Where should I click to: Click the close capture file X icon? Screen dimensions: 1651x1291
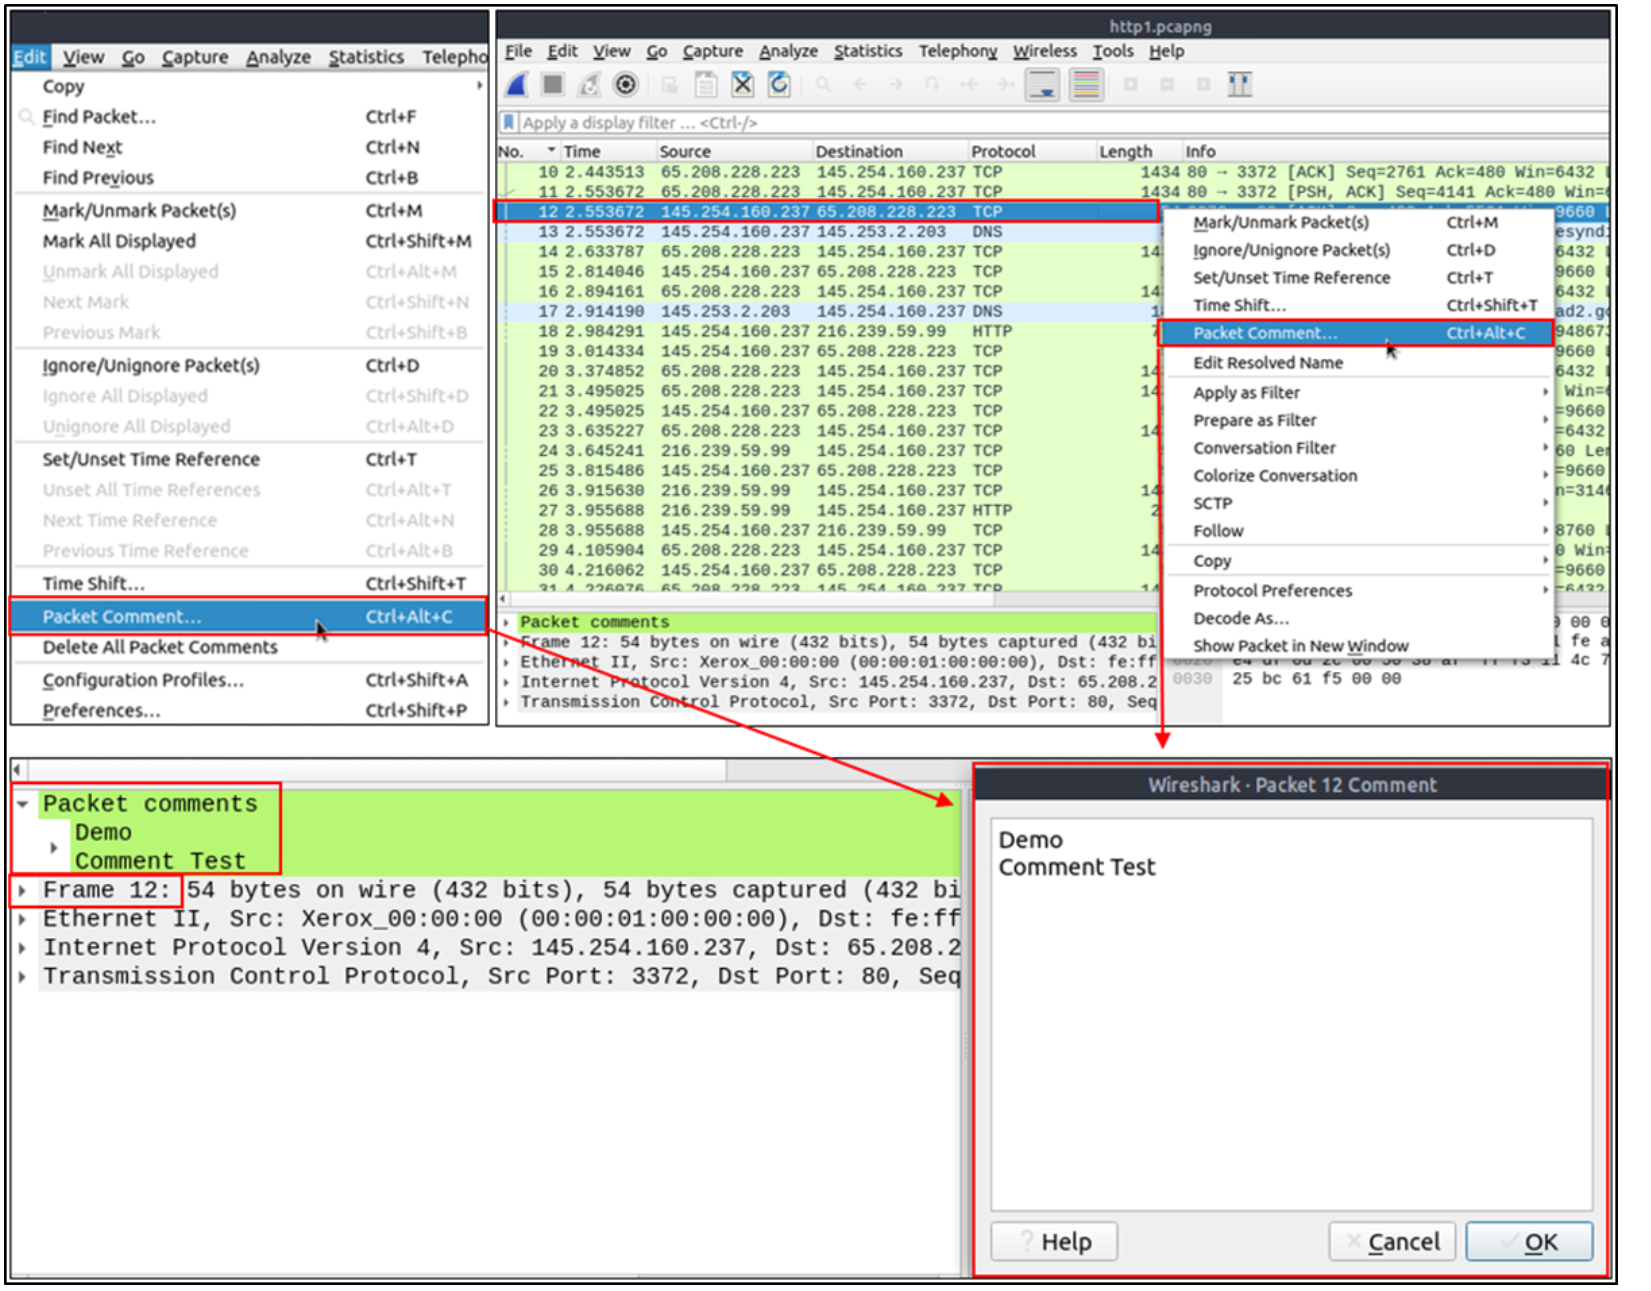(742, 85)
